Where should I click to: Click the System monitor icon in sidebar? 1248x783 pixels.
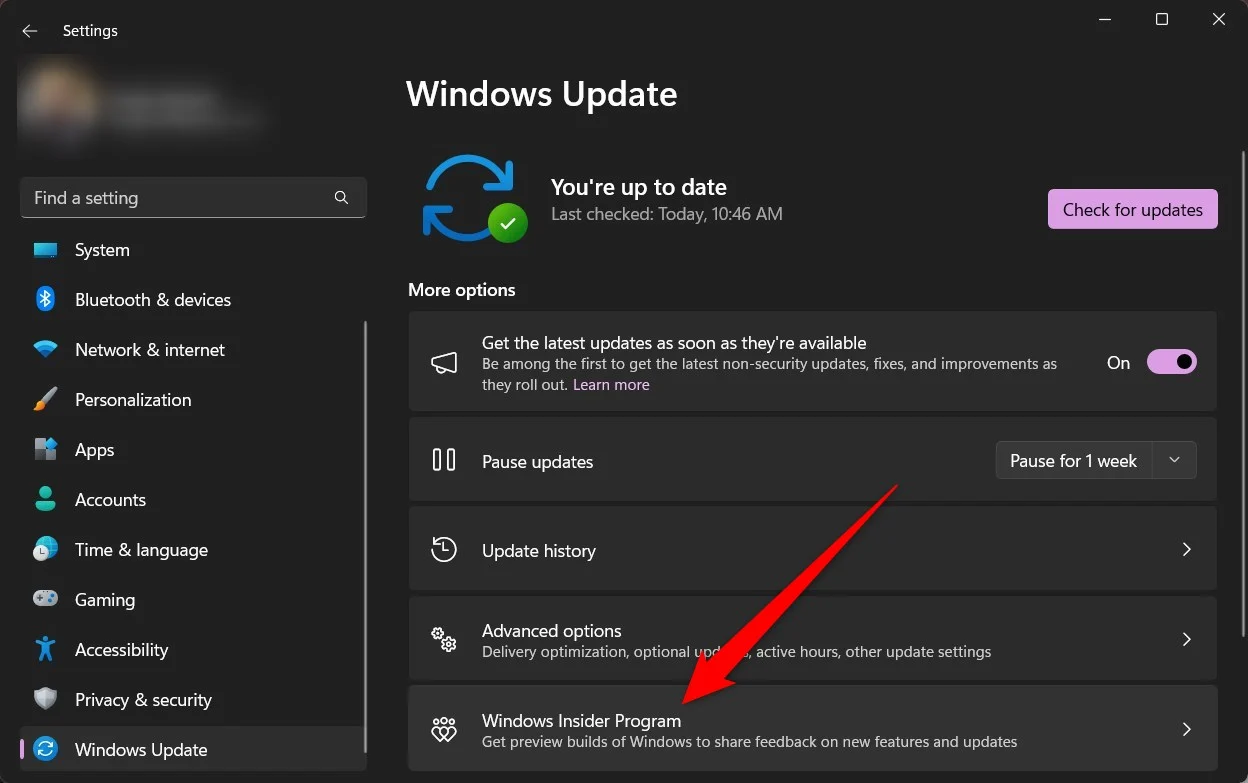(x=45, y=250)
